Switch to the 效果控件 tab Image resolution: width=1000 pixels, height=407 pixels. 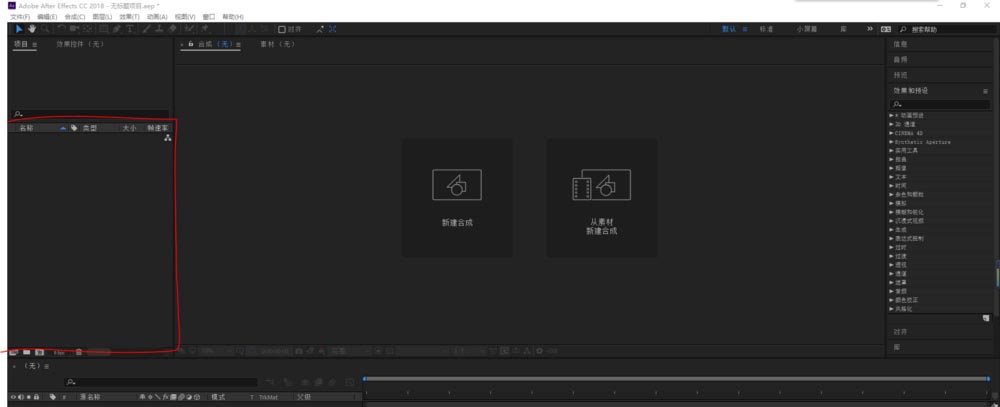pyautogui.click(x=76, y=45)
